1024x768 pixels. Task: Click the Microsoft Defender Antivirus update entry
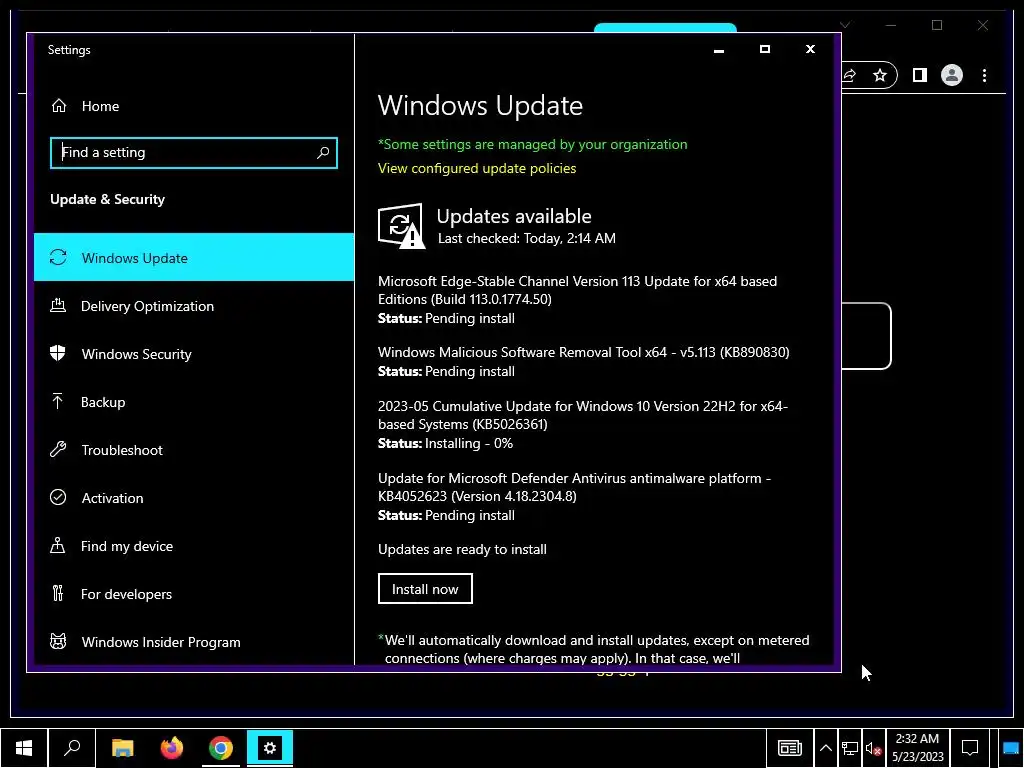click(x=575, y=496)
